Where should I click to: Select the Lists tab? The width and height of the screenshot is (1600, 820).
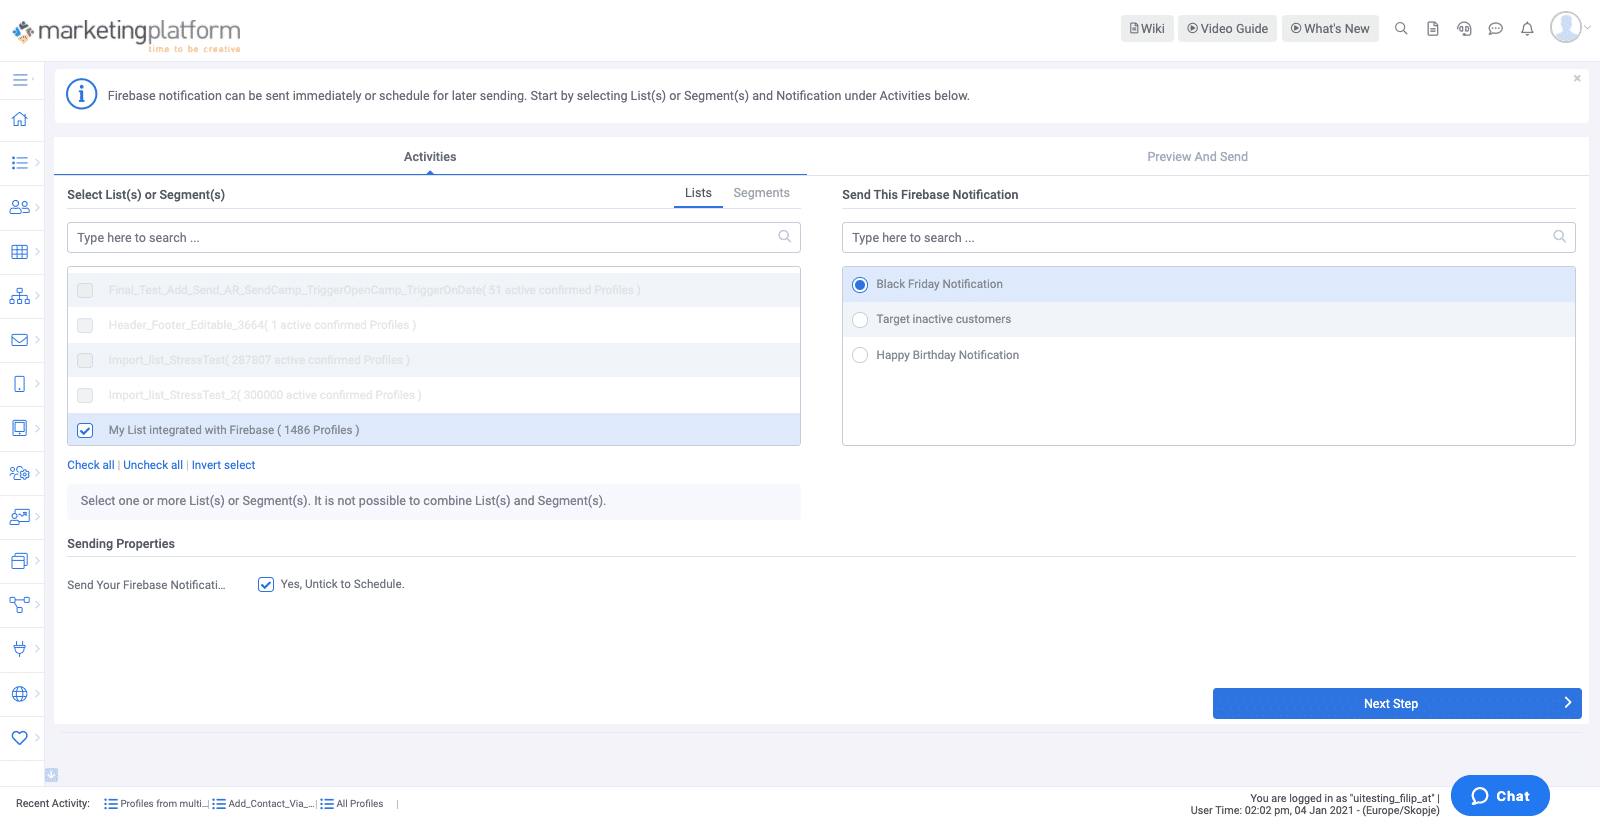point(698,193)
